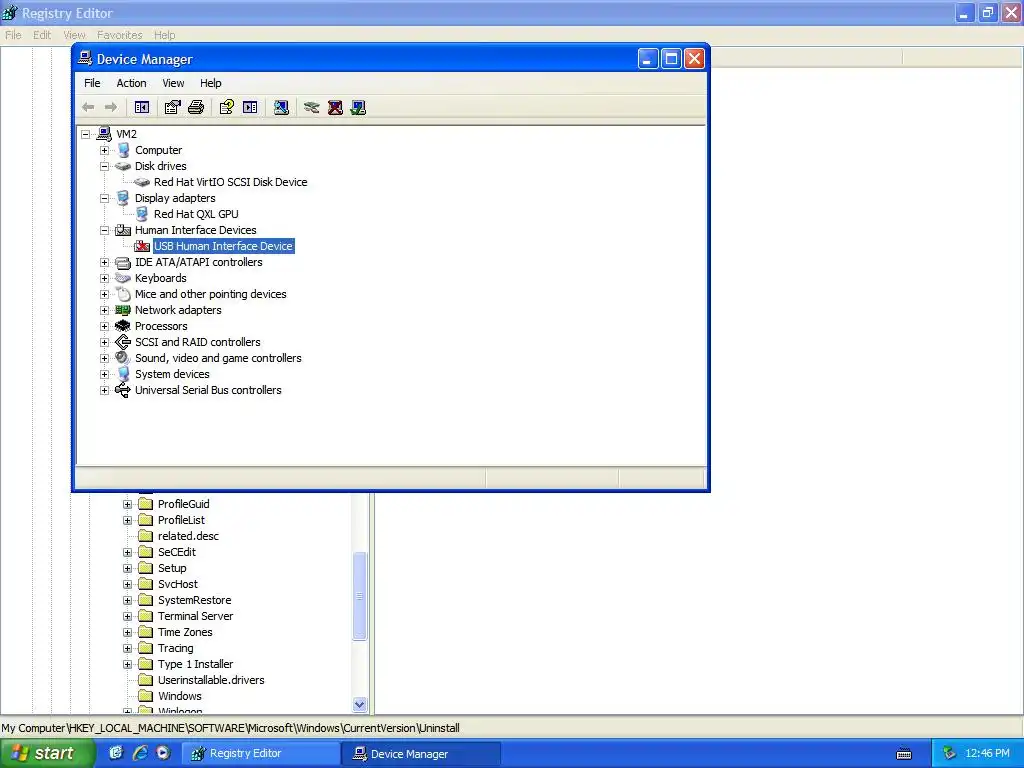Image resolution: width=1024 pixels, height=768 pixels.
Task: Open Device Manager Action menu
Action: [131, 83]
